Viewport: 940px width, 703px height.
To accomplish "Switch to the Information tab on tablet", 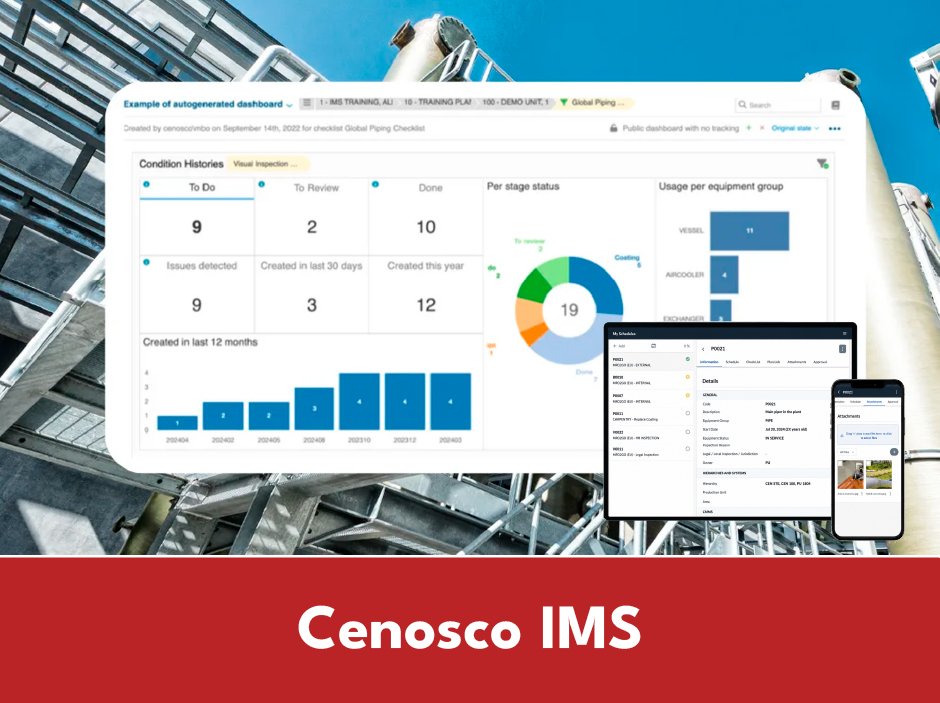I will click(x=709, y=362).
